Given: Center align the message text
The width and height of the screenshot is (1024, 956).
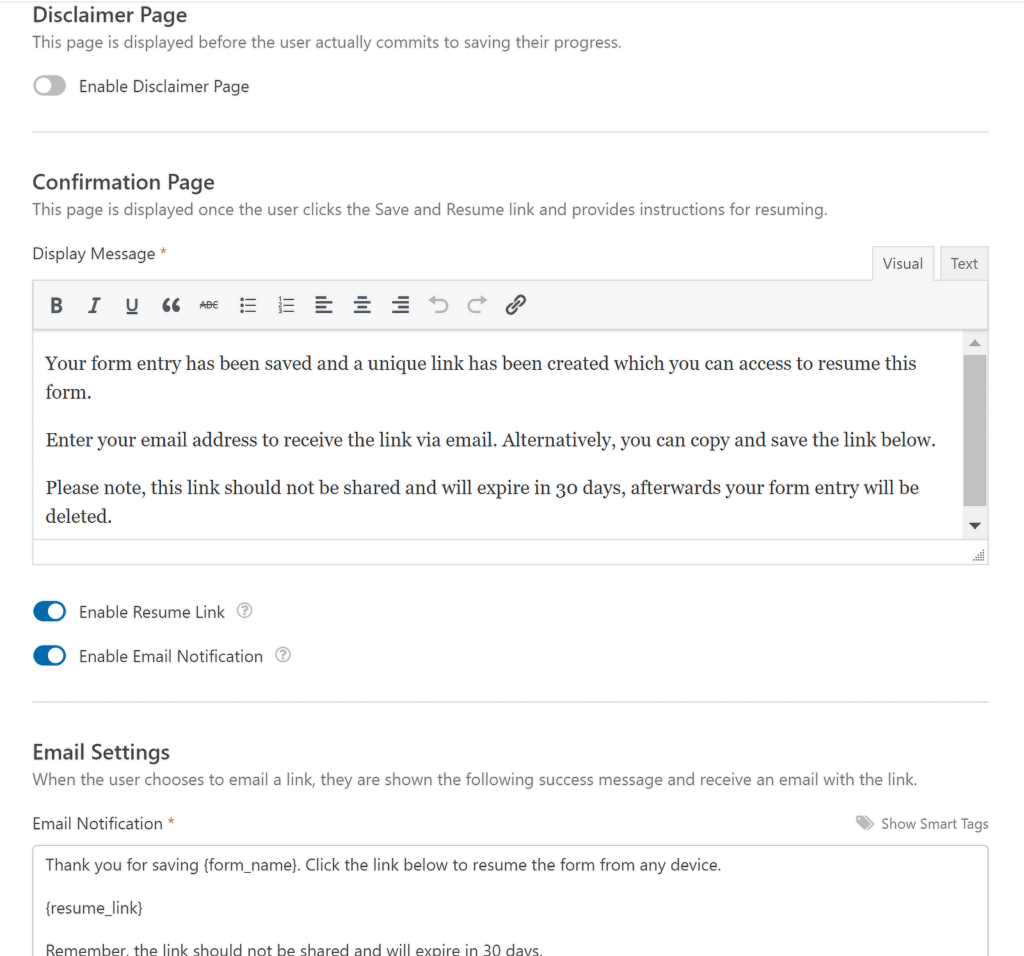Looking at the screenshot, I should click(362, 305).
